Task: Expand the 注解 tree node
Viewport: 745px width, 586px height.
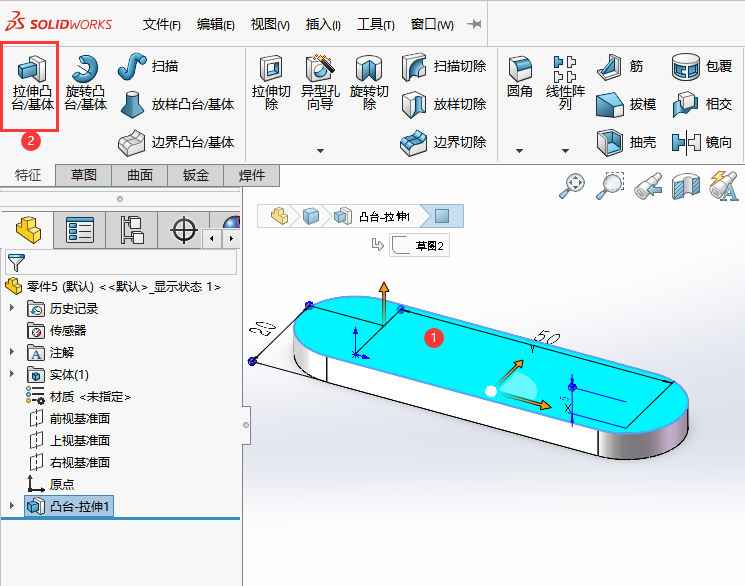Action: coord(12,352)
